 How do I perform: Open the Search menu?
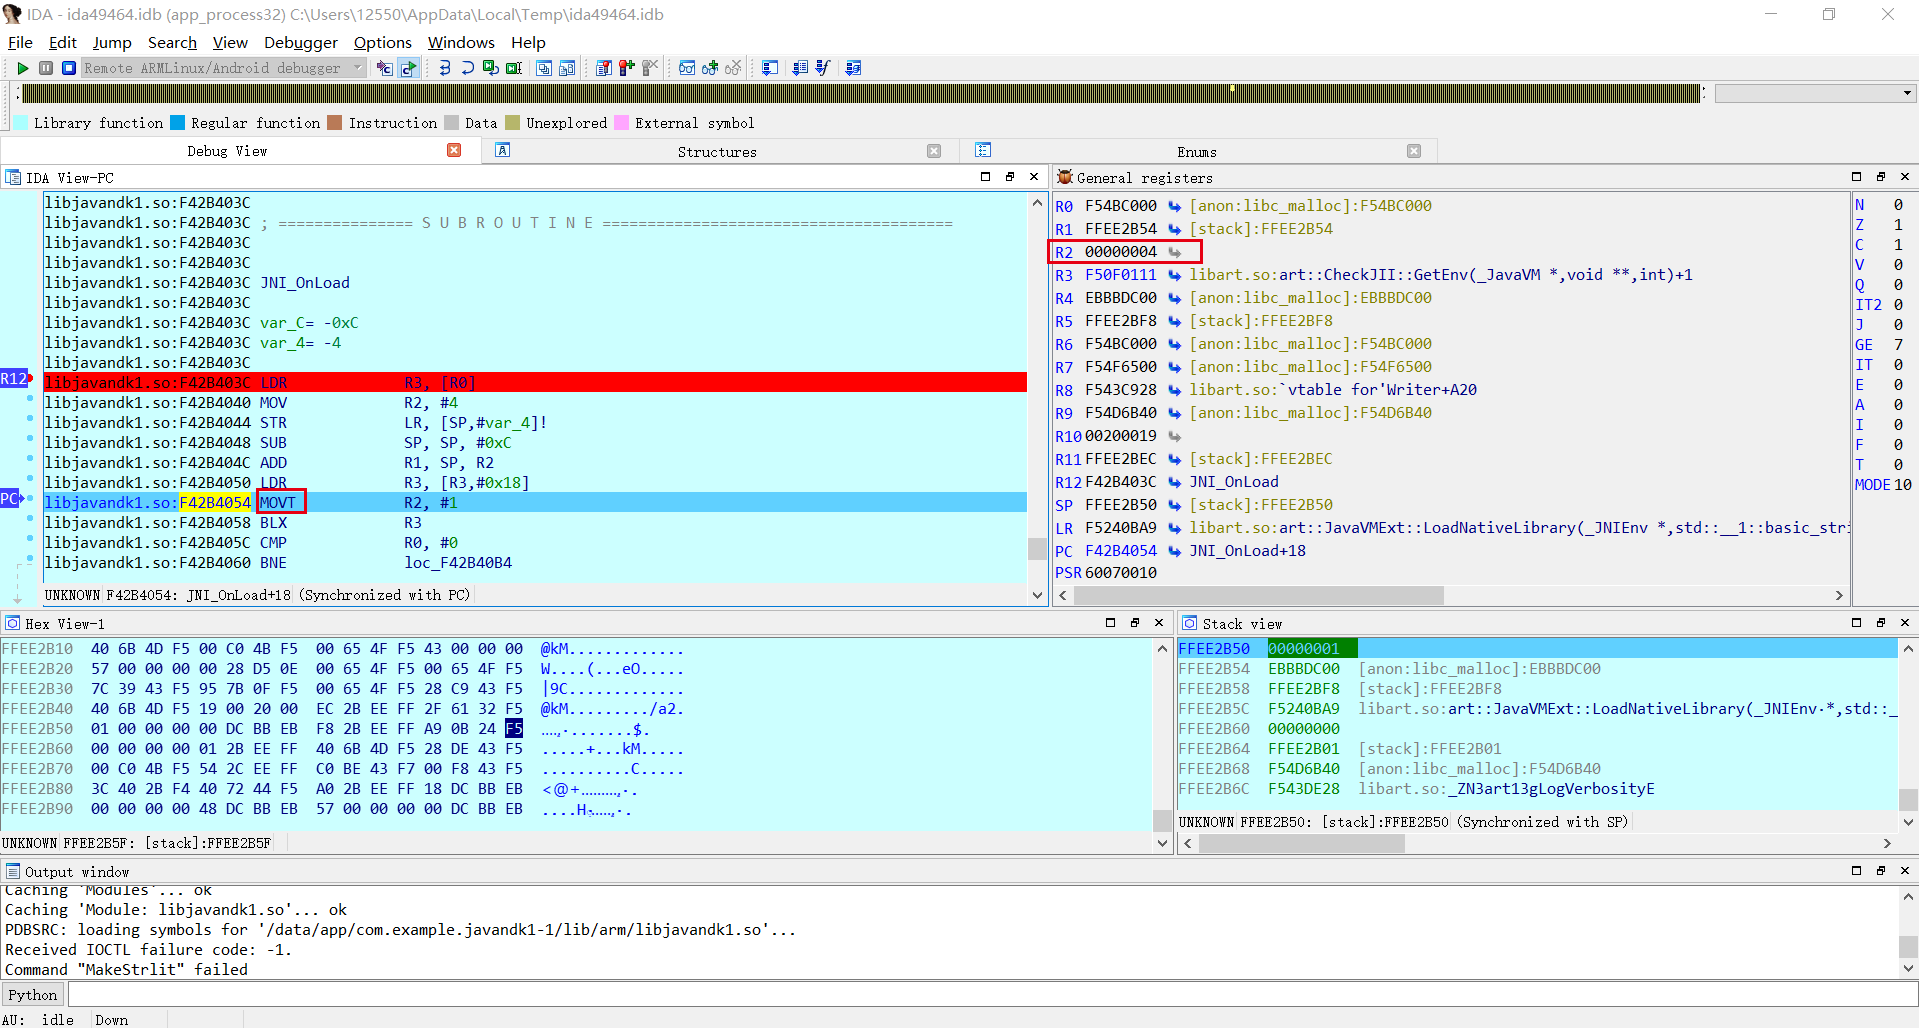point(172,42)
